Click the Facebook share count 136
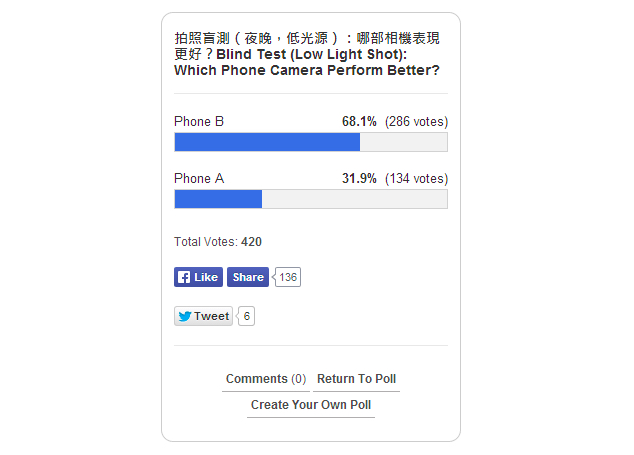Viewport: 634px width, 455px height. pos(288,277)
